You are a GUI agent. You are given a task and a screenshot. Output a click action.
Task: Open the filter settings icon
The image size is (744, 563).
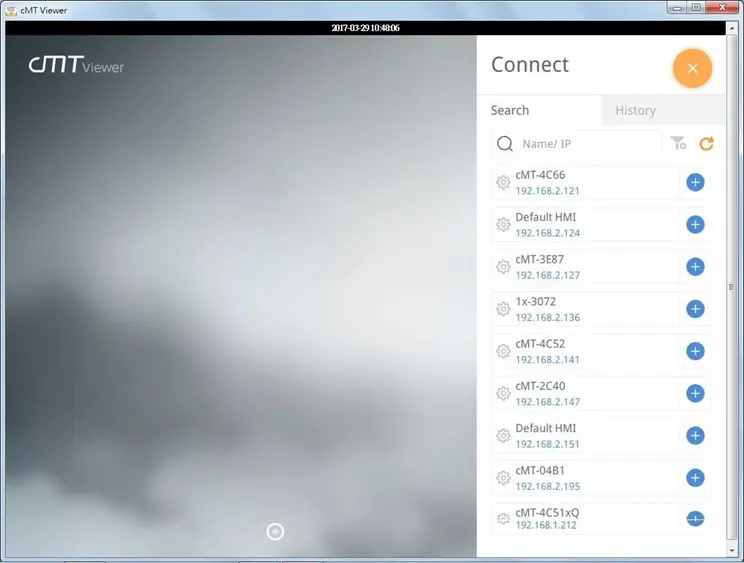coord(678,142)
